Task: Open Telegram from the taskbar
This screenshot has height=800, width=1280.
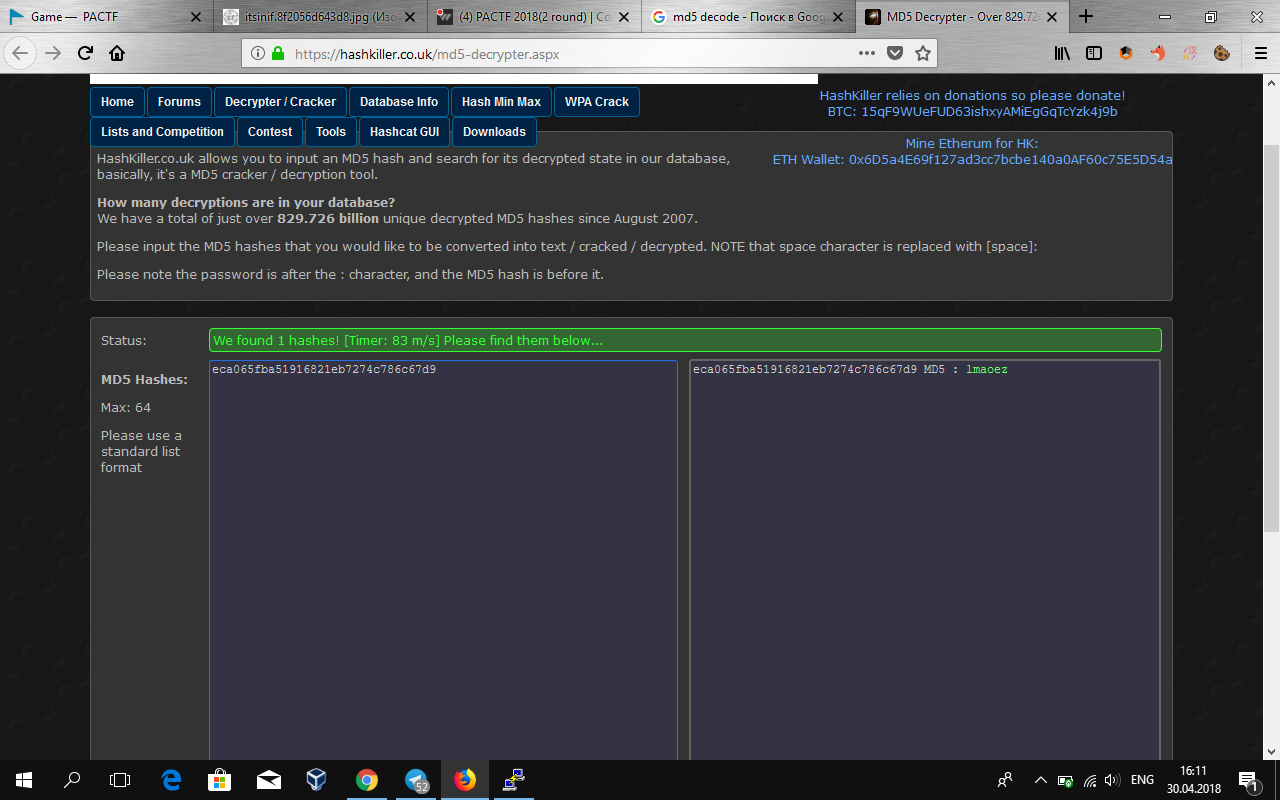Action: click(x=416, y=780)
